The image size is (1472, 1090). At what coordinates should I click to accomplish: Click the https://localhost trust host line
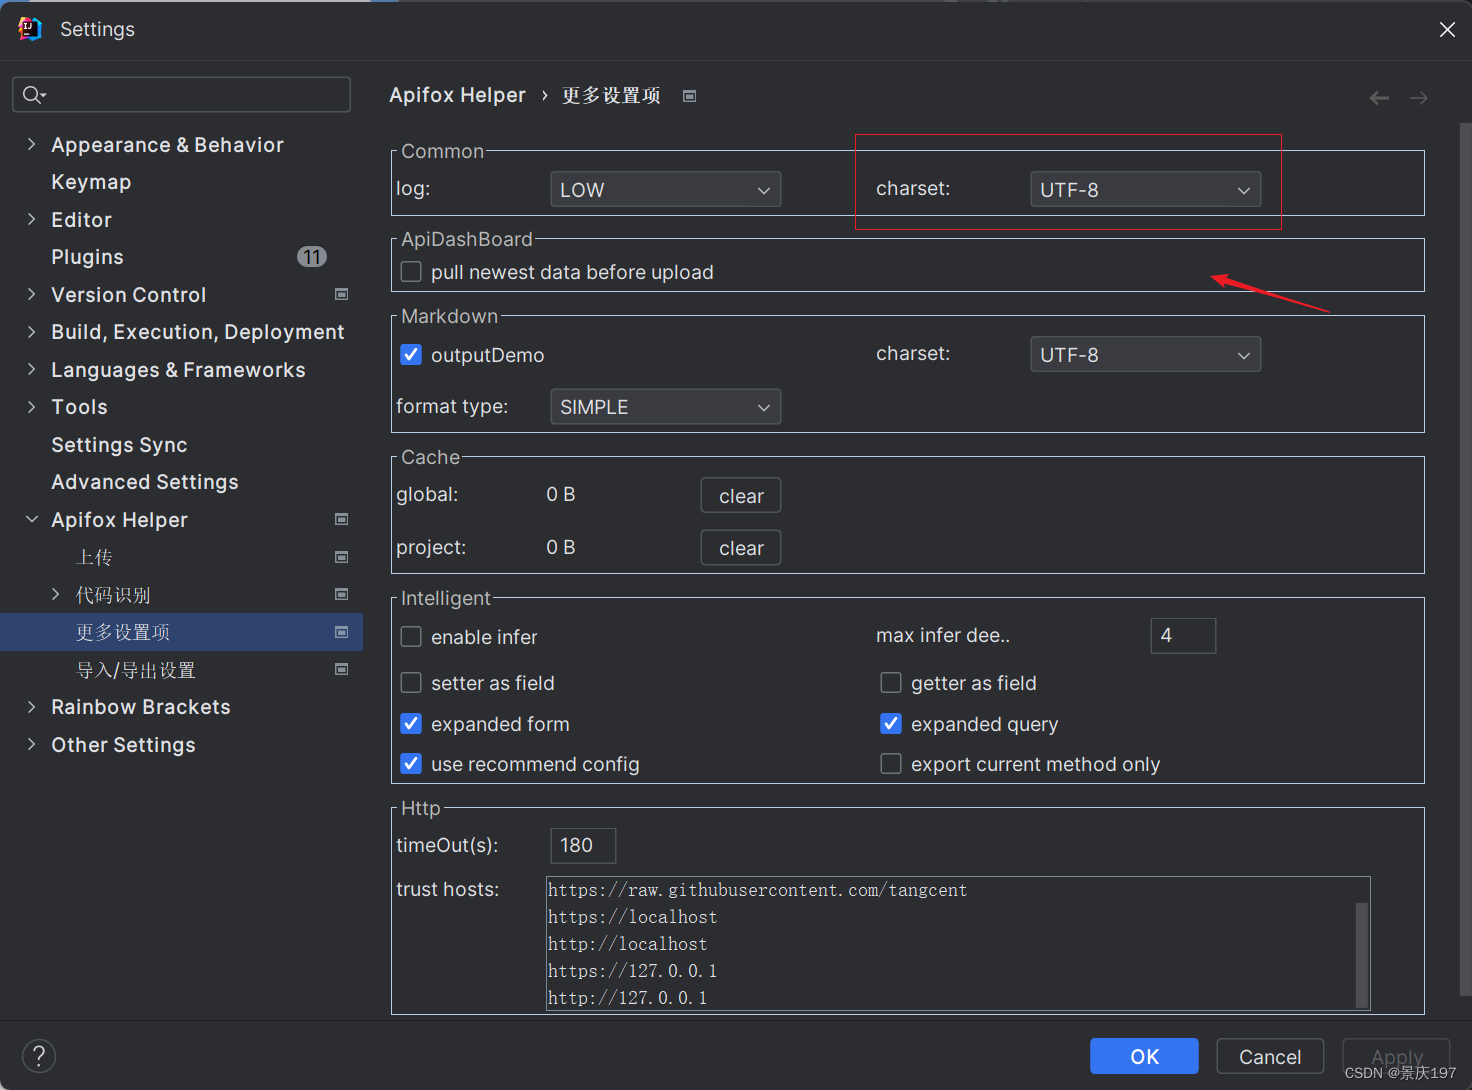pyautogui.click(x=632, y=917)
